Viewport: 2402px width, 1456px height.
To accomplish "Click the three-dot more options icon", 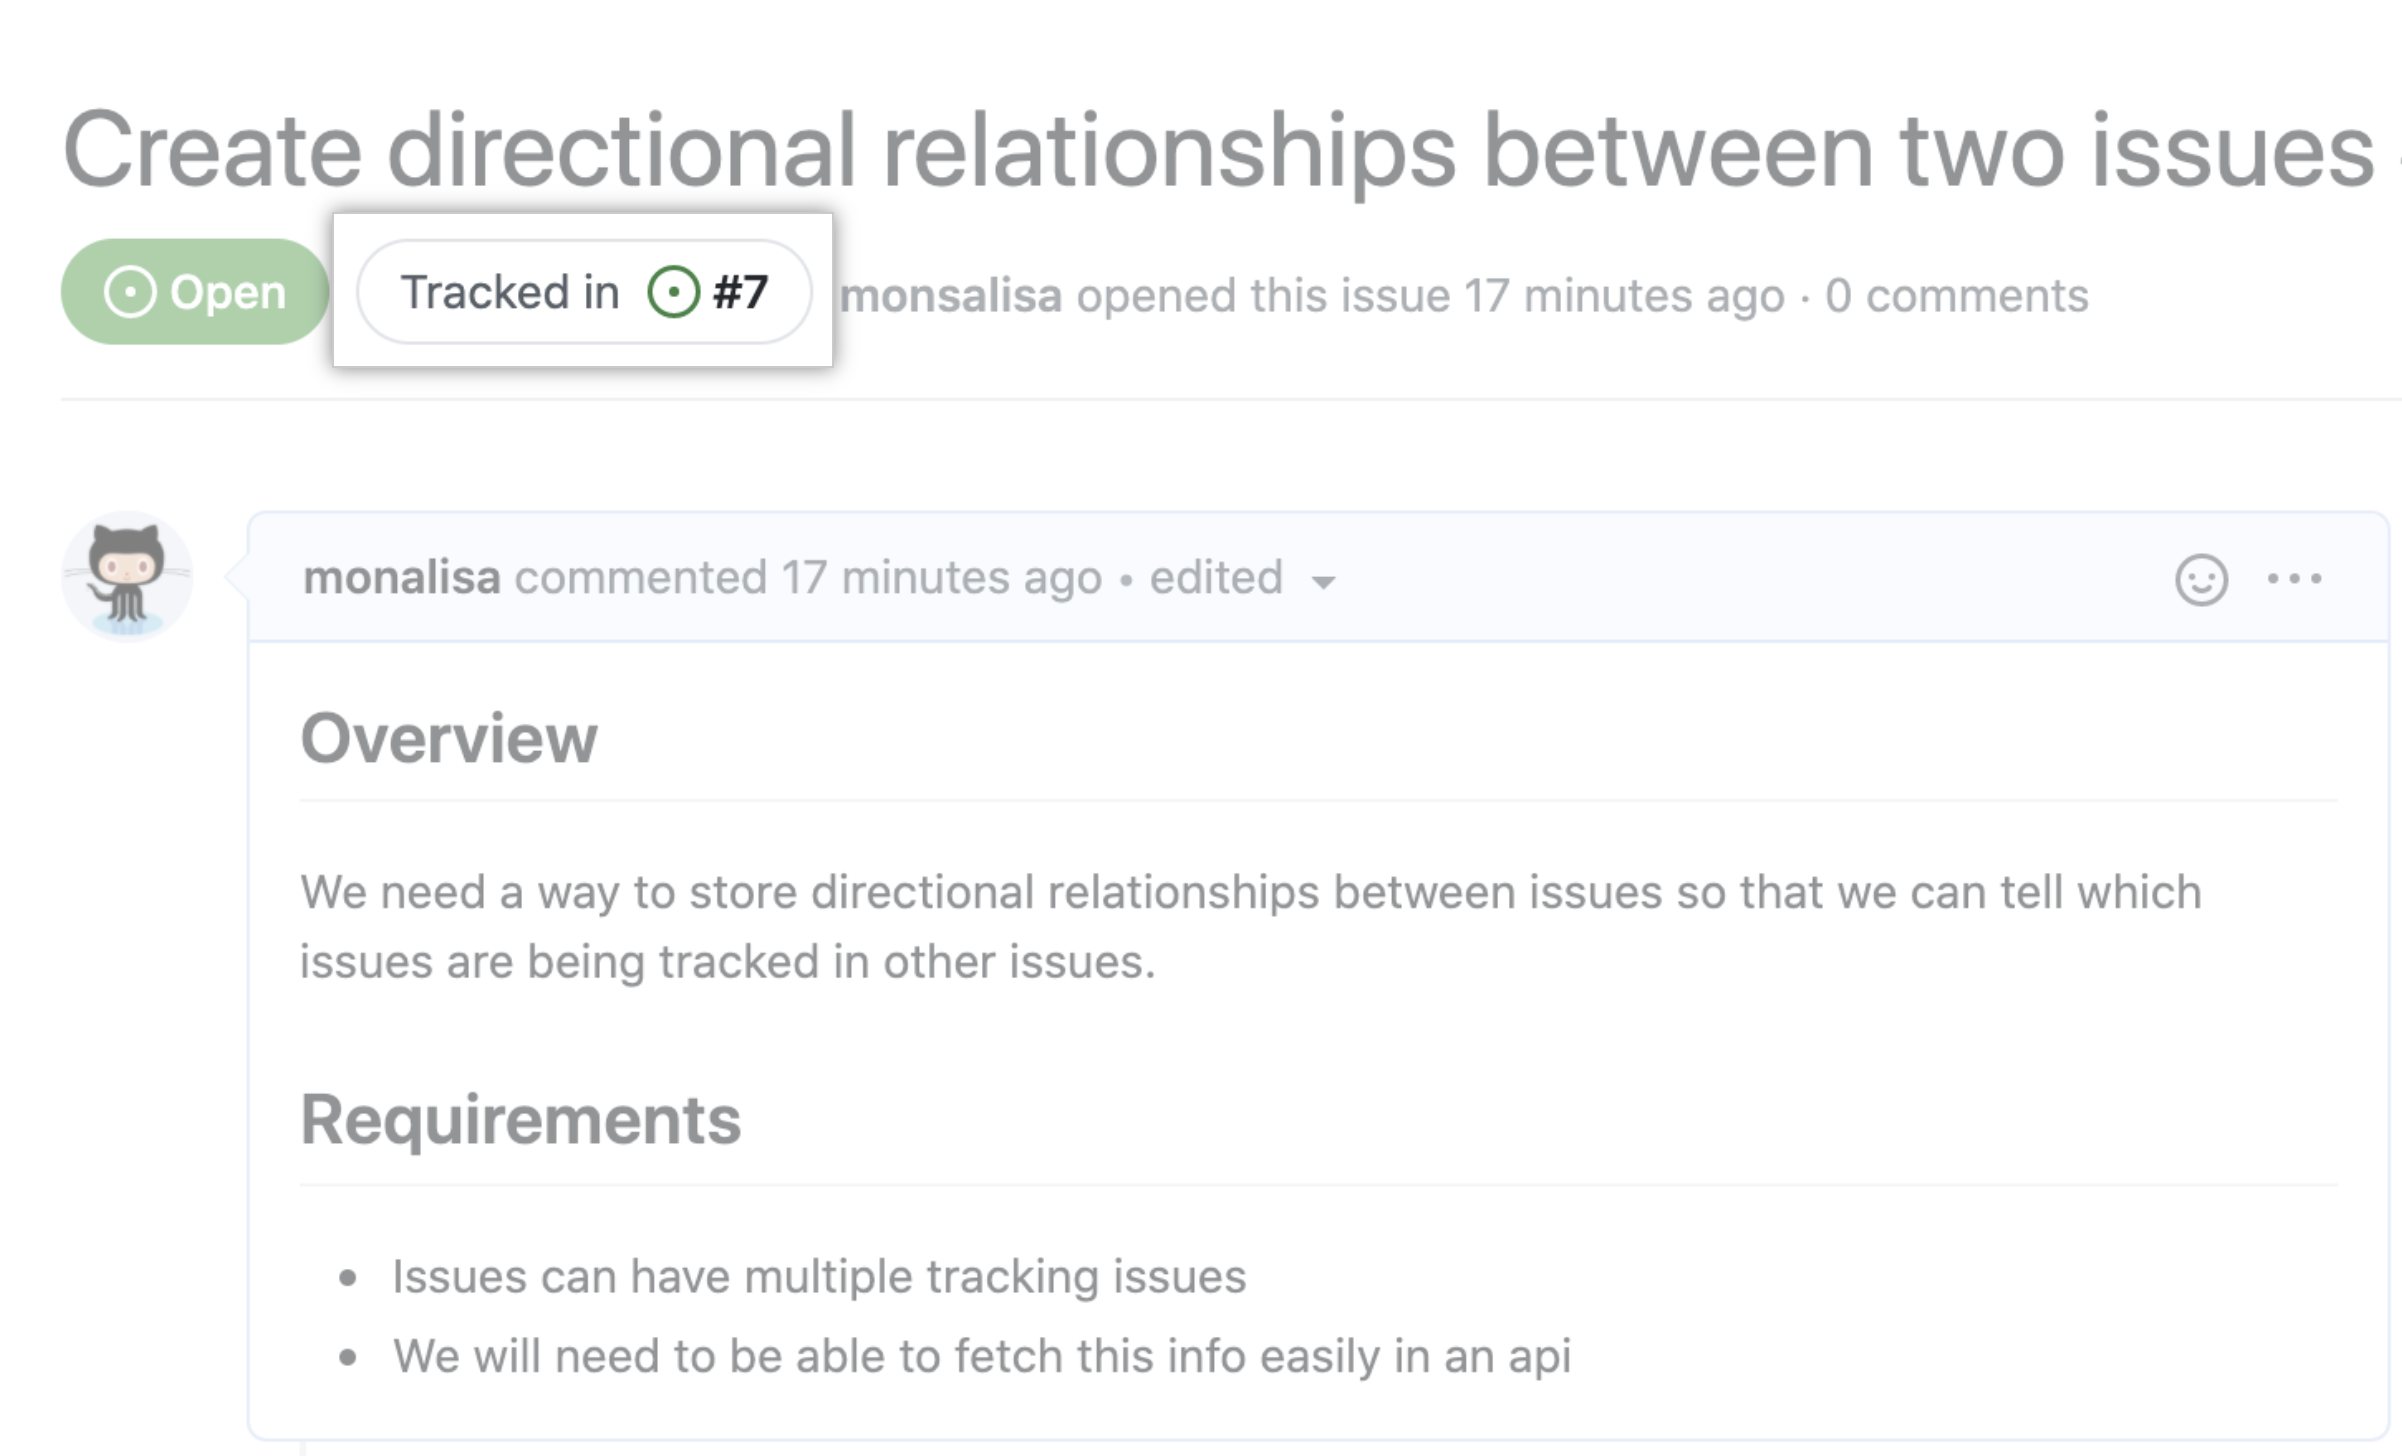I will click(x=2296, y=576).
